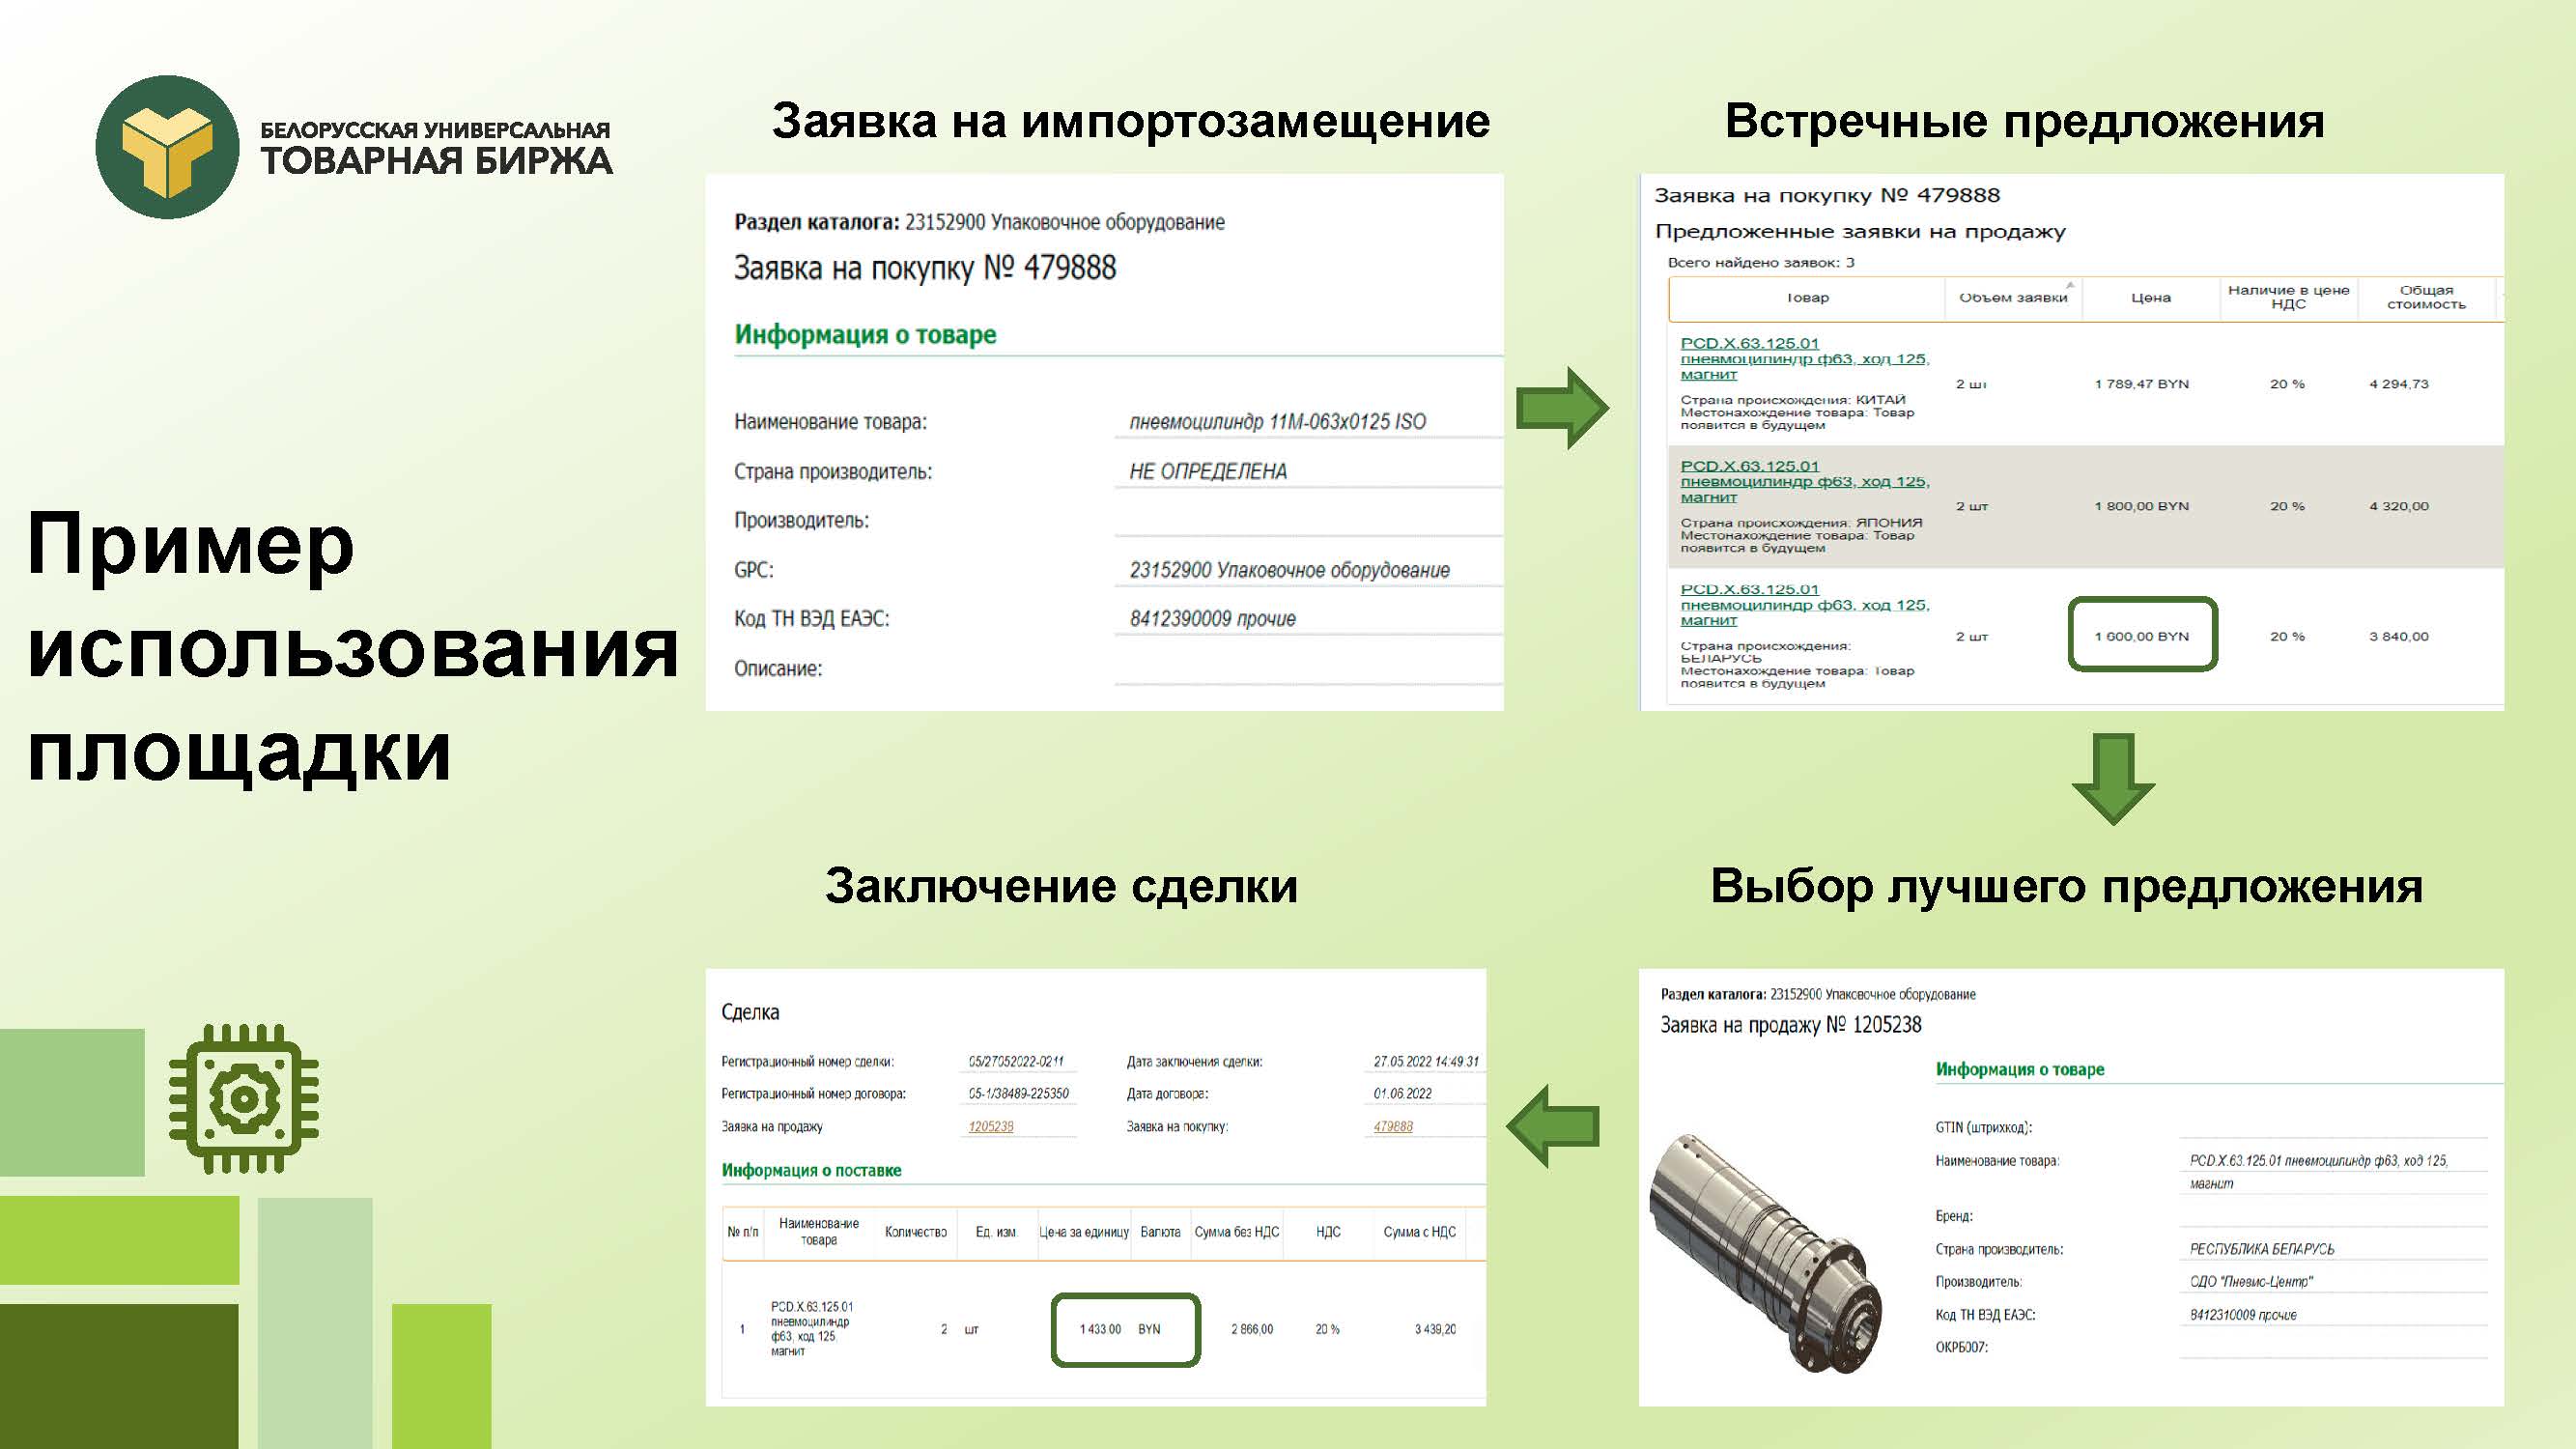The width and height of the screenshot is (2576, 1449).
Task: Click the microchip gear icon
Action: click(x=243, y=1098)
